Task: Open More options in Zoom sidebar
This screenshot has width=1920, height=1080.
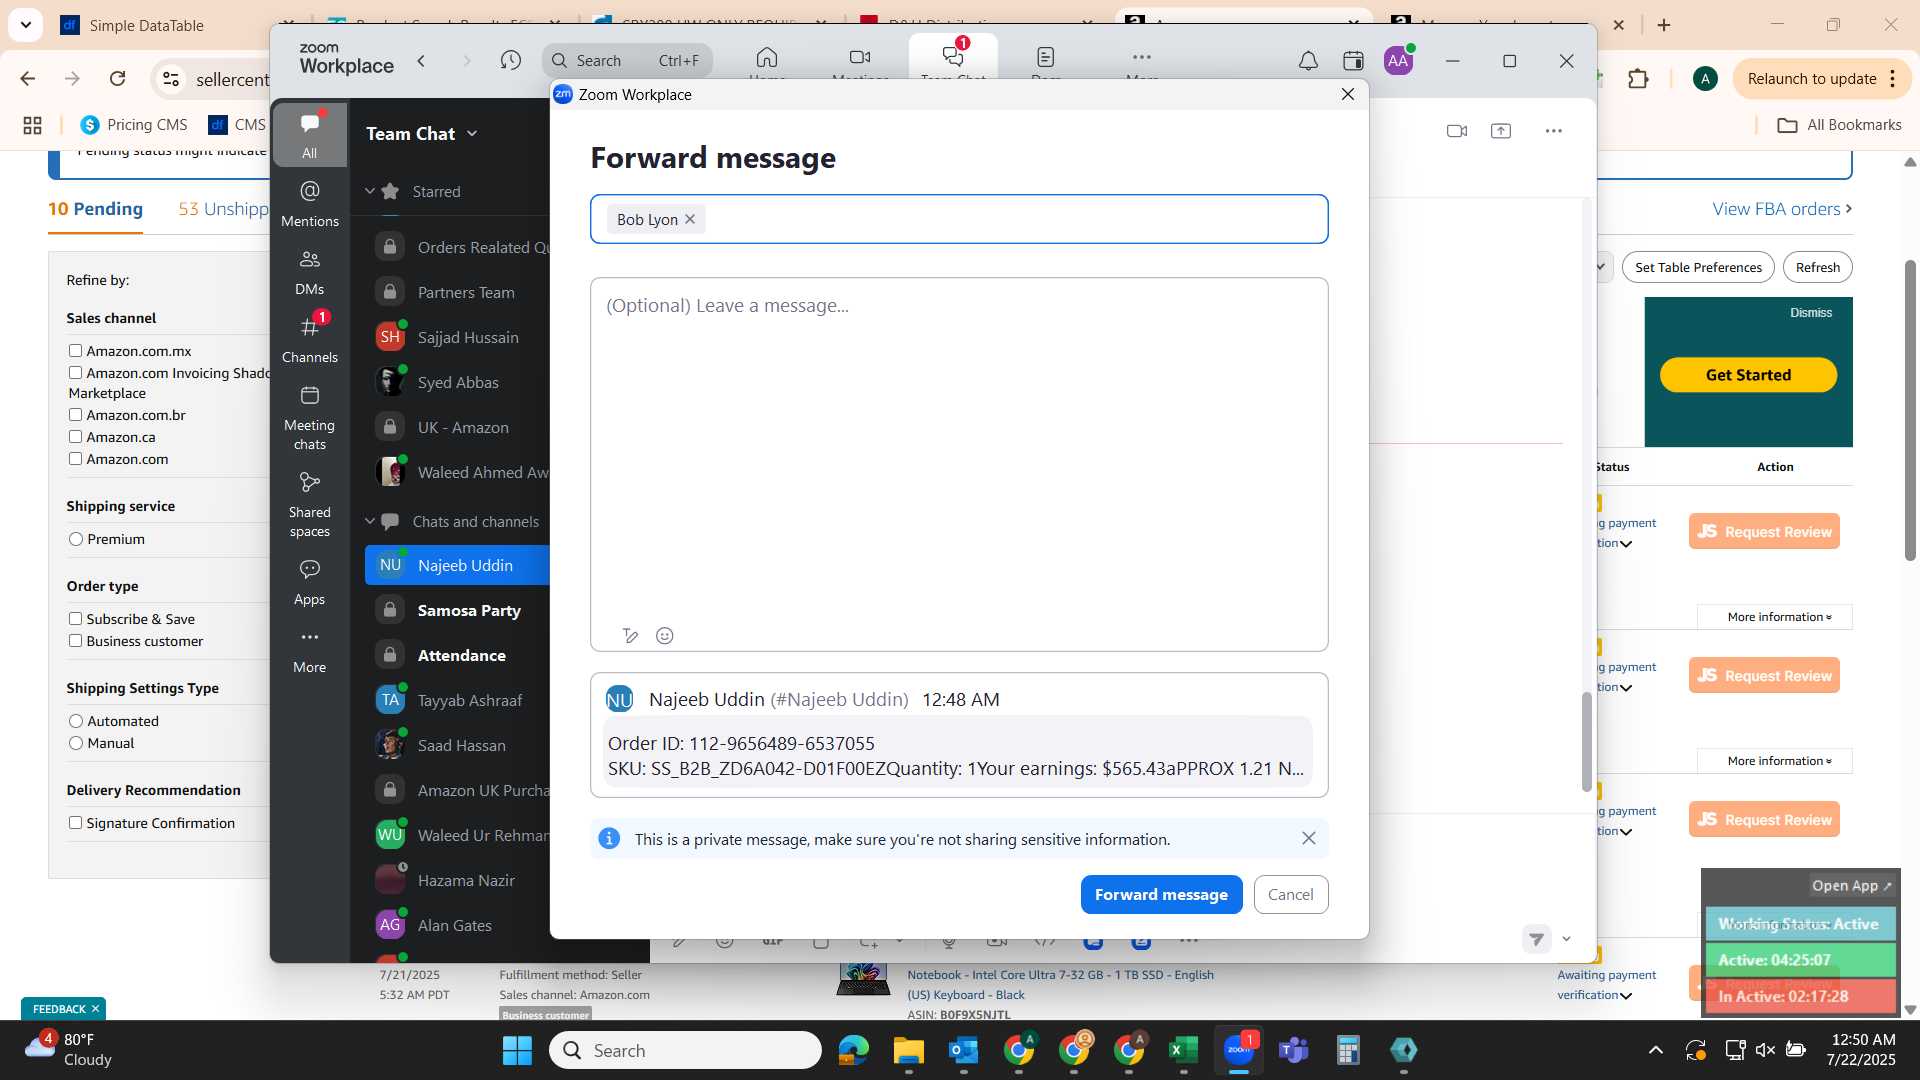Action: (309, 650)
